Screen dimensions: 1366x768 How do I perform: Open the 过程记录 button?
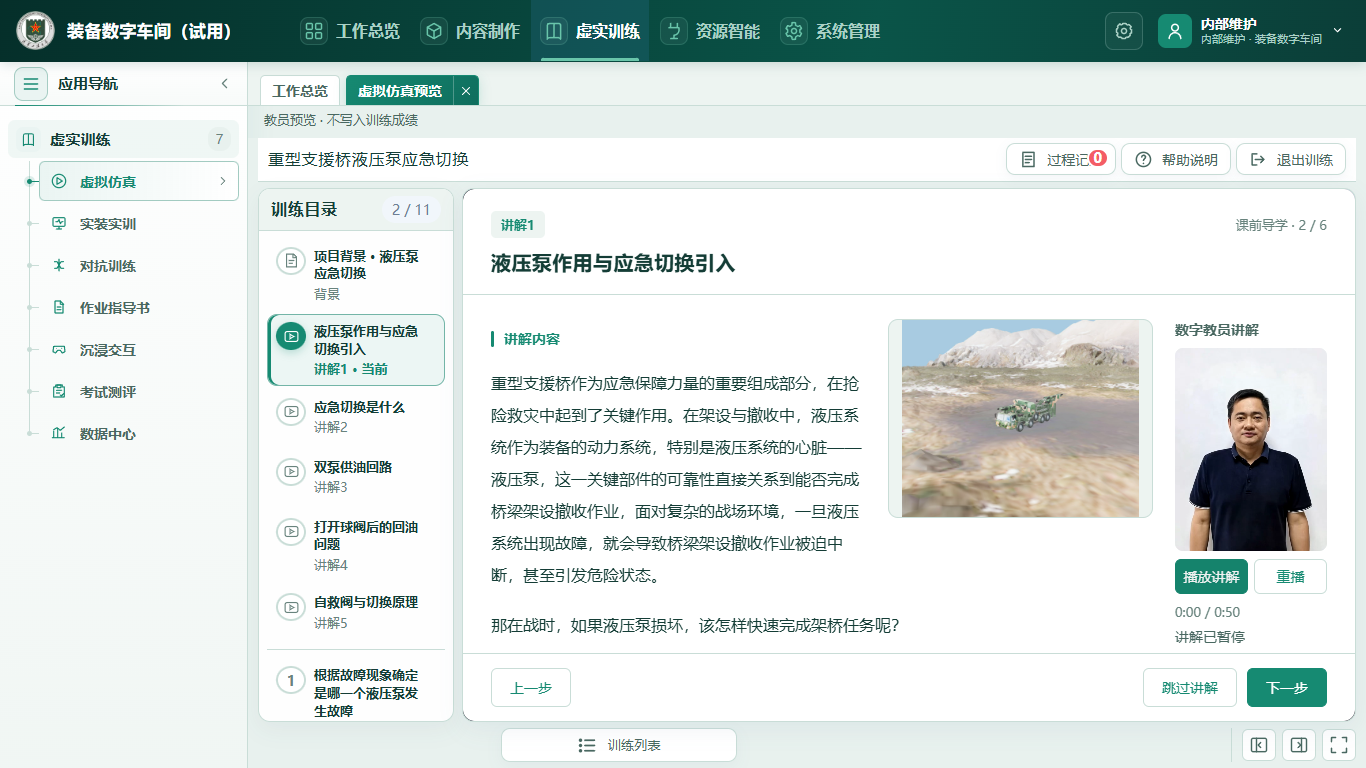(x=1061, y=159)
